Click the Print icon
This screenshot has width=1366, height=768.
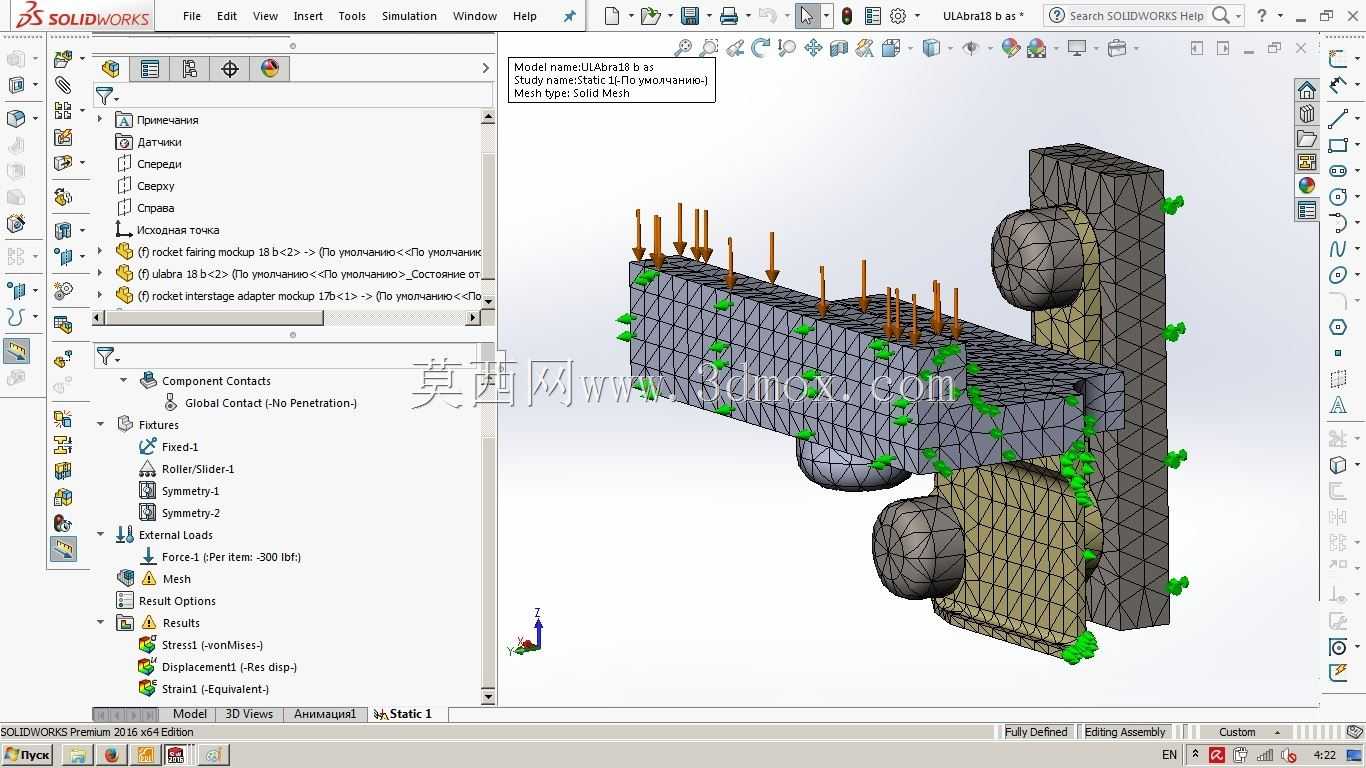click(x=729, y=16)
